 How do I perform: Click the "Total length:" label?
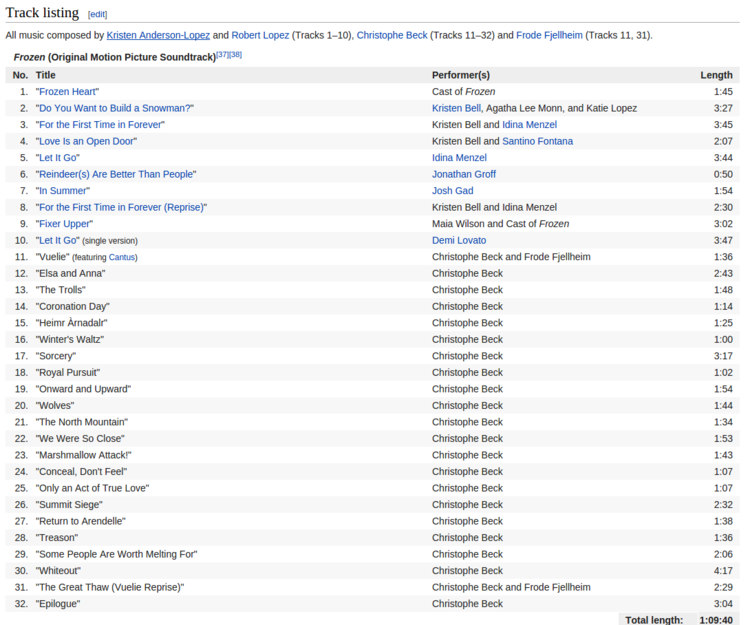[x=654, y=620]
